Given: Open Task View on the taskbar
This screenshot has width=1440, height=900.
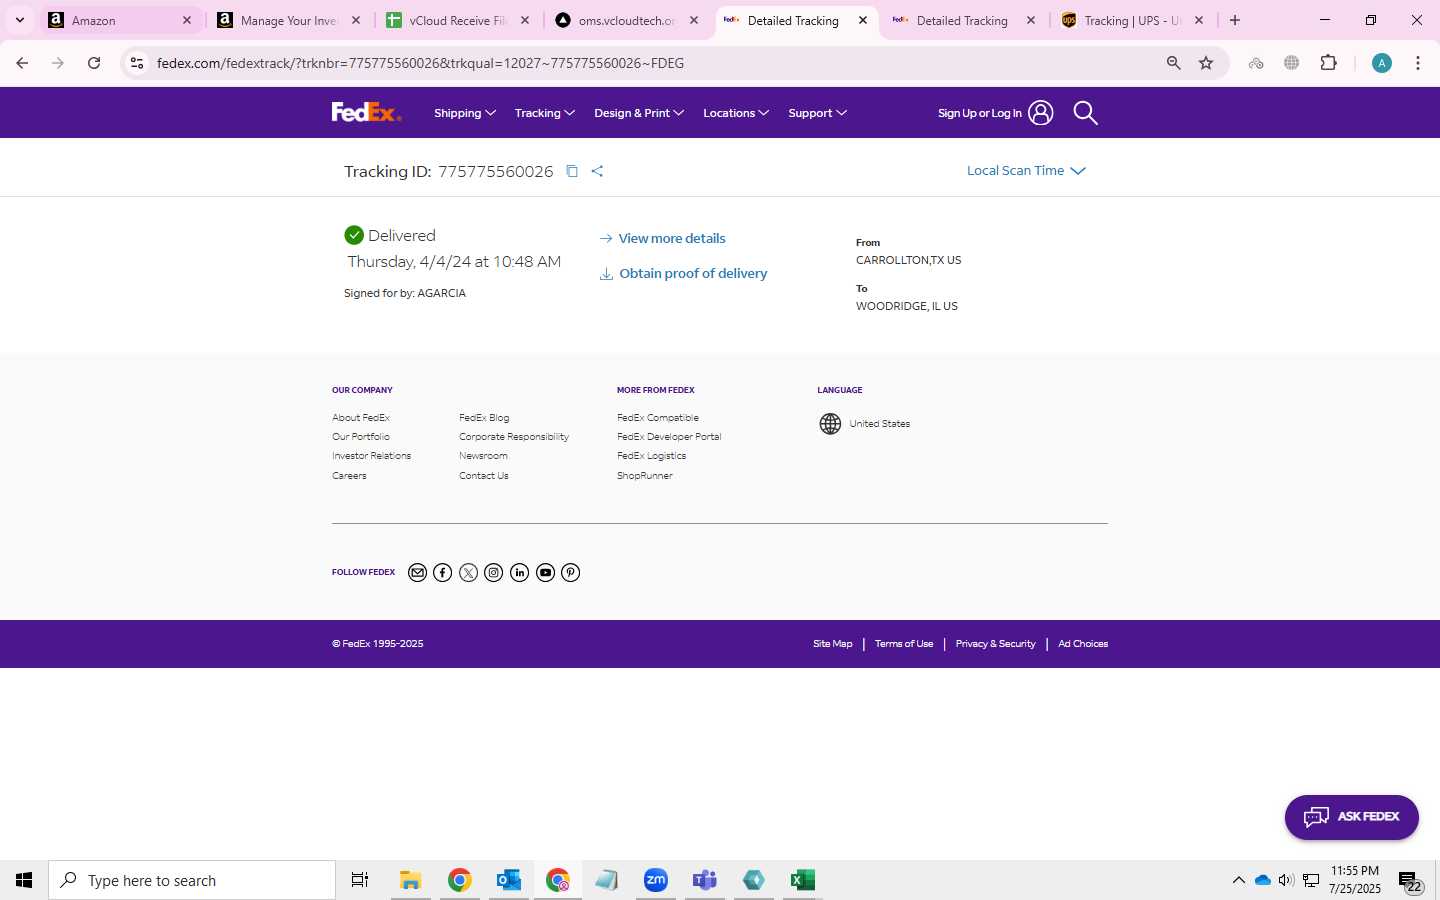Looking at the screenshot, I should tap(360, 880).
